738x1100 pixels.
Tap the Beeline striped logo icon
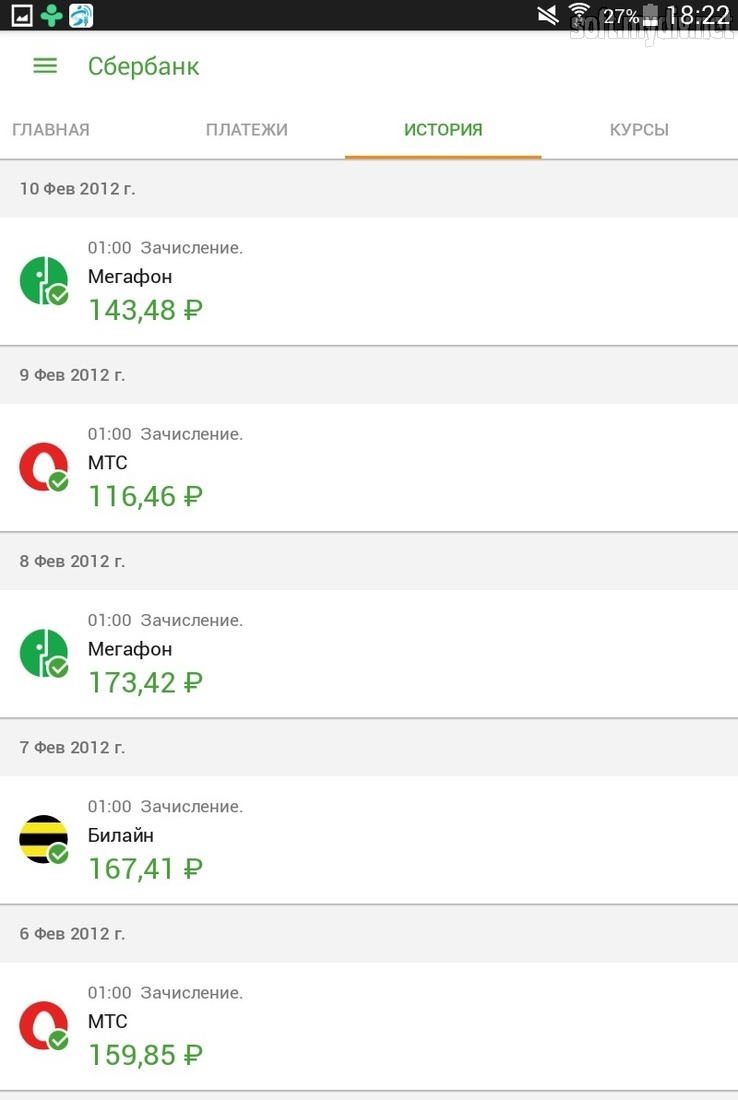coord(43,839)
